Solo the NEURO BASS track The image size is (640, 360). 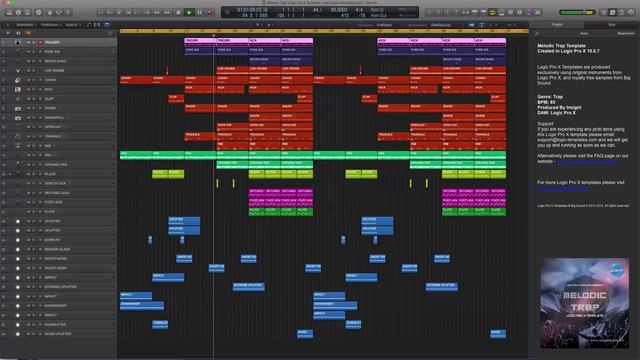point(33,61)
